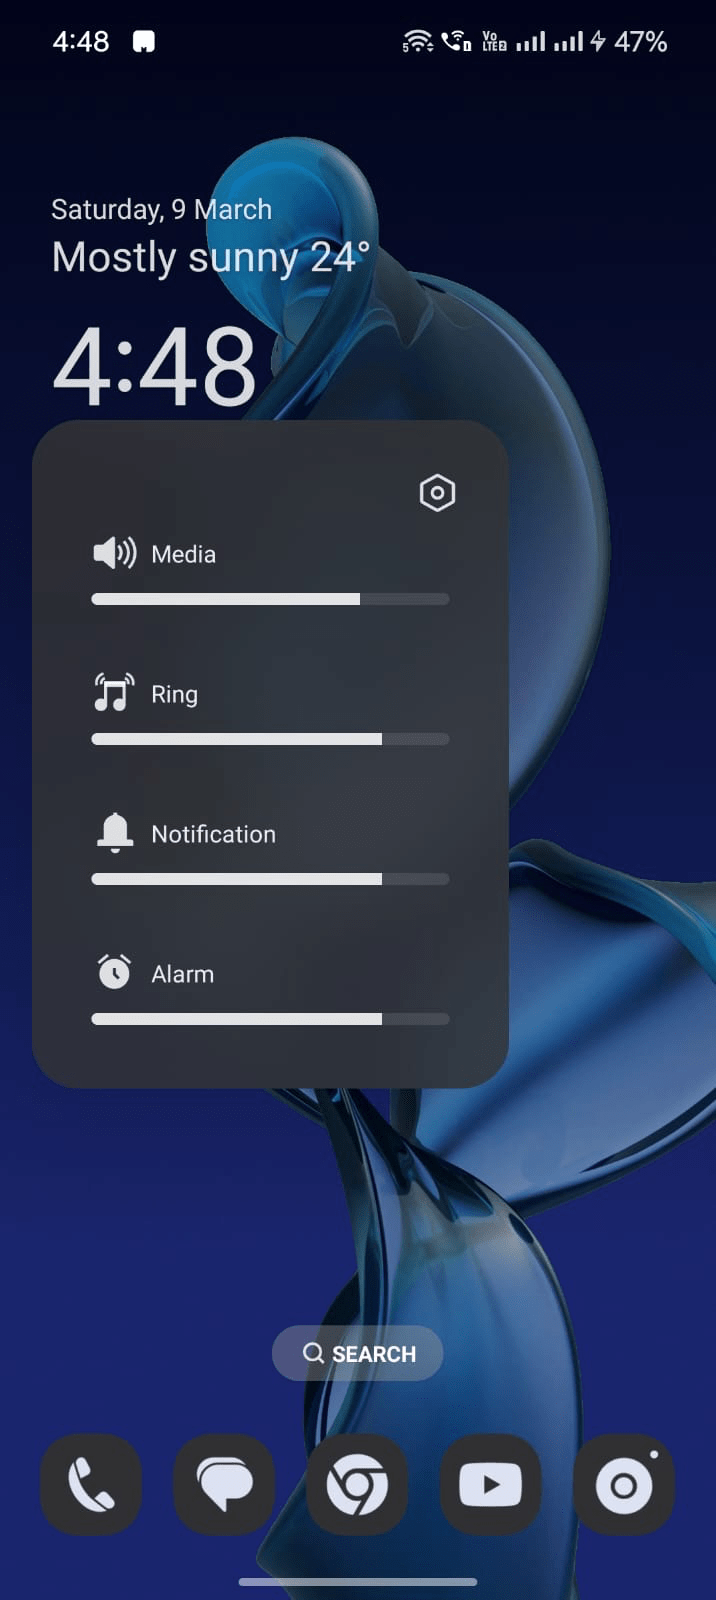
Task: Open sound settings via hexagon gear icon
Action: (x=437, y=492)
